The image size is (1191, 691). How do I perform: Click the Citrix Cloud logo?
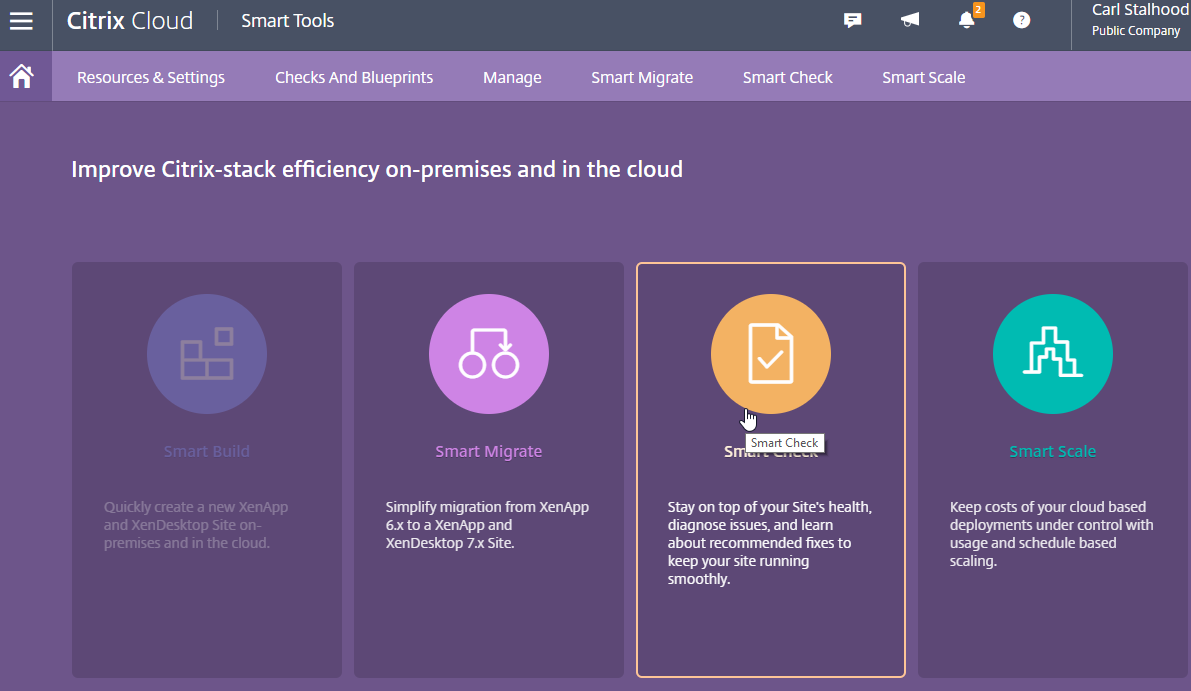(x=130, y=21)
